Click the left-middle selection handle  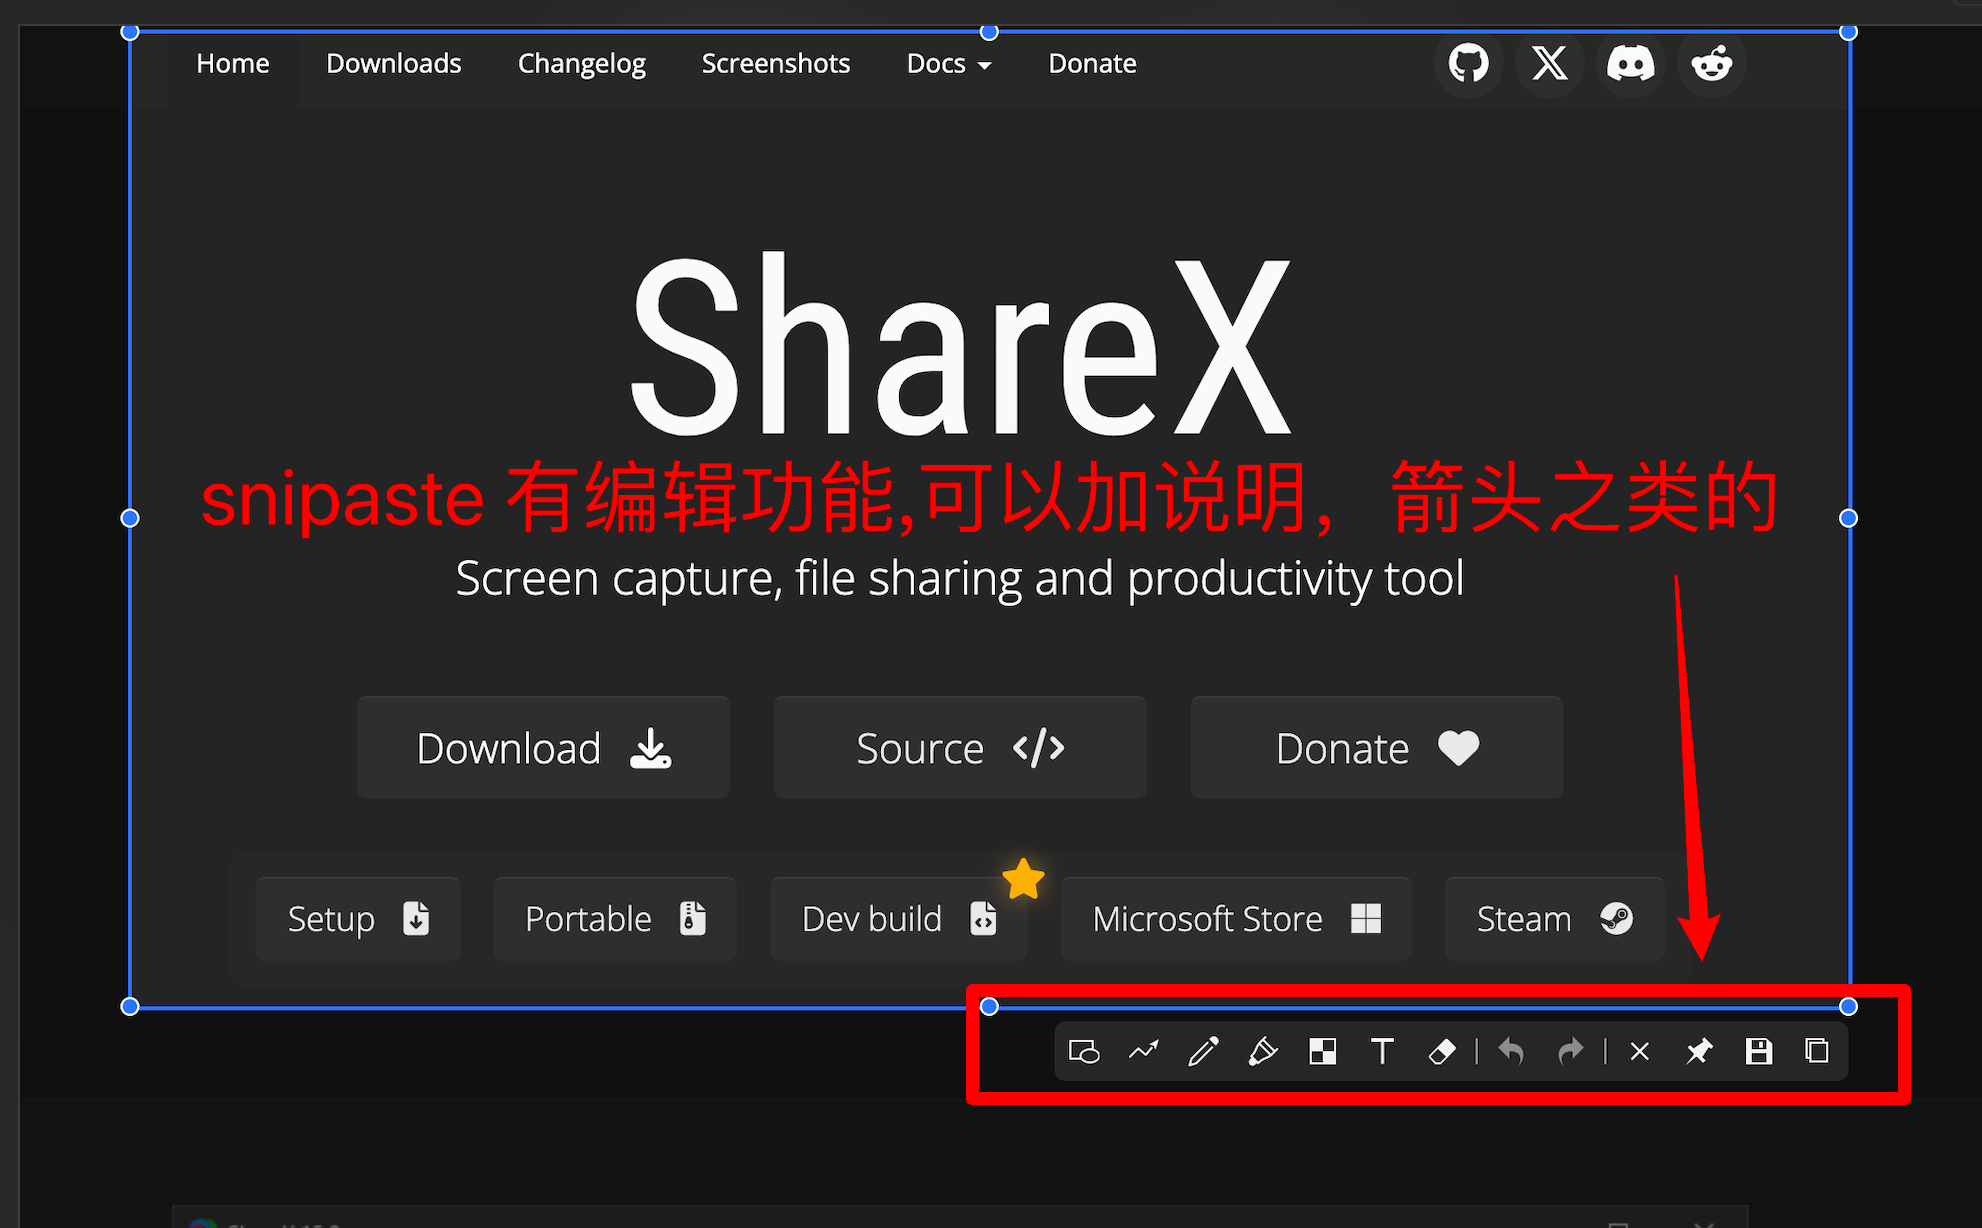pos(130,518)
